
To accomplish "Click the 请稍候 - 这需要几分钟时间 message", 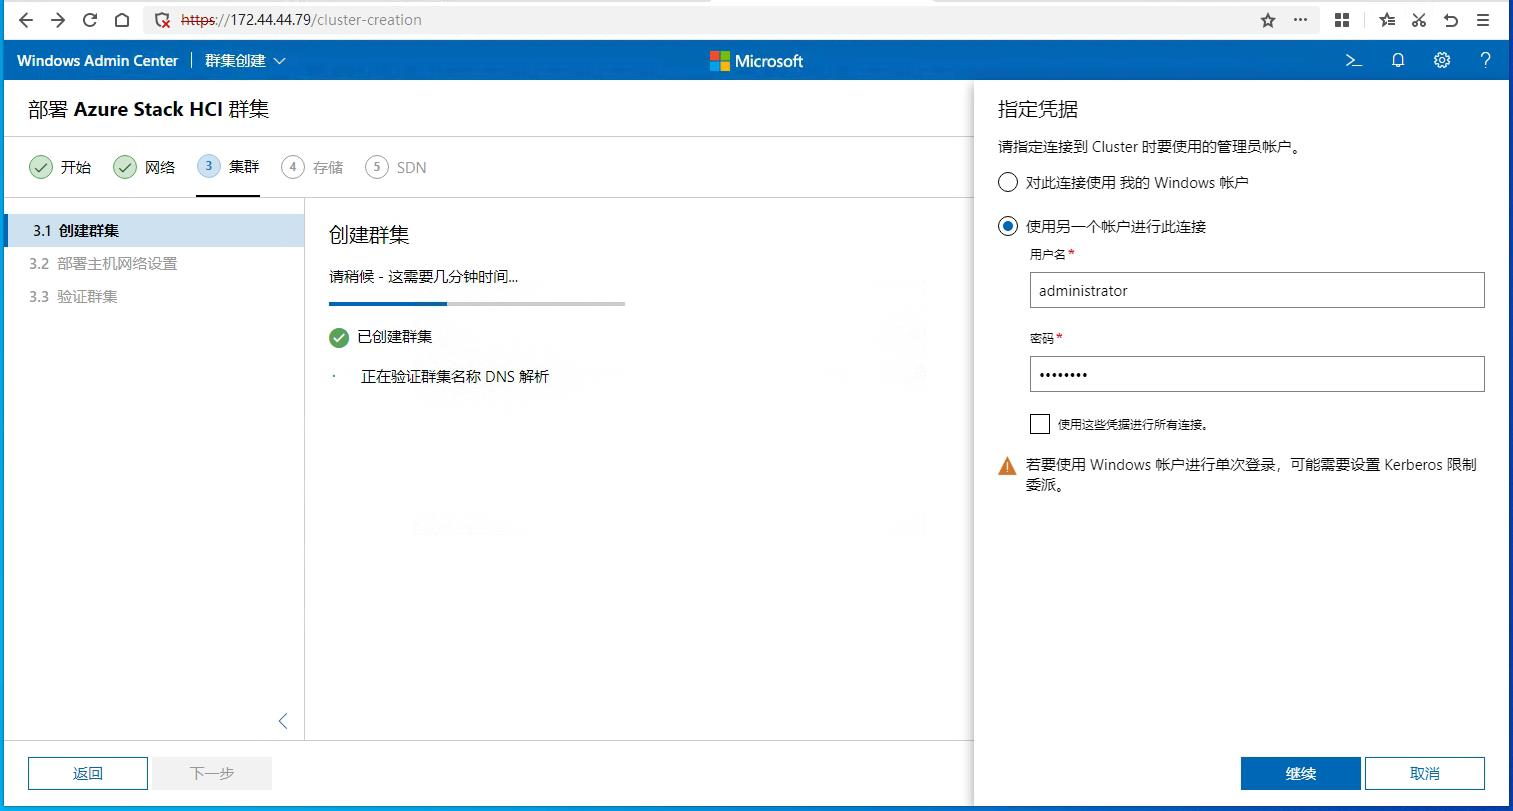I will coord(423,276).
